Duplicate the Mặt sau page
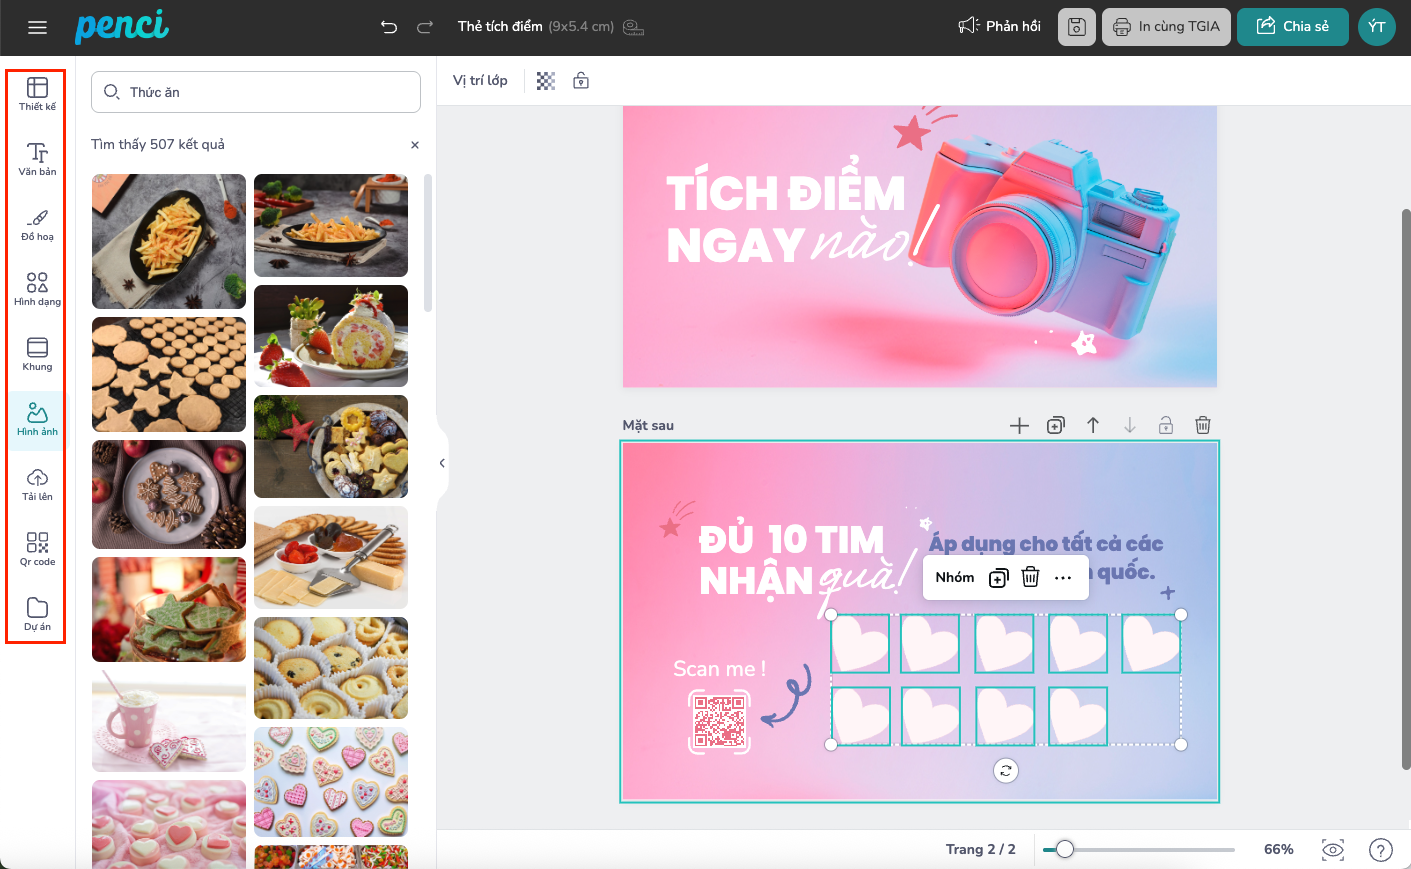This screenshot has height=869, width=1411. click(x=1056, y=425)
